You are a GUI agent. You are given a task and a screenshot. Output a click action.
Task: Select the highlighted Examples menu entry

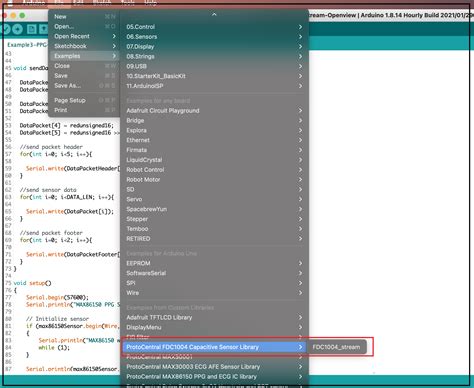[85, 56]
